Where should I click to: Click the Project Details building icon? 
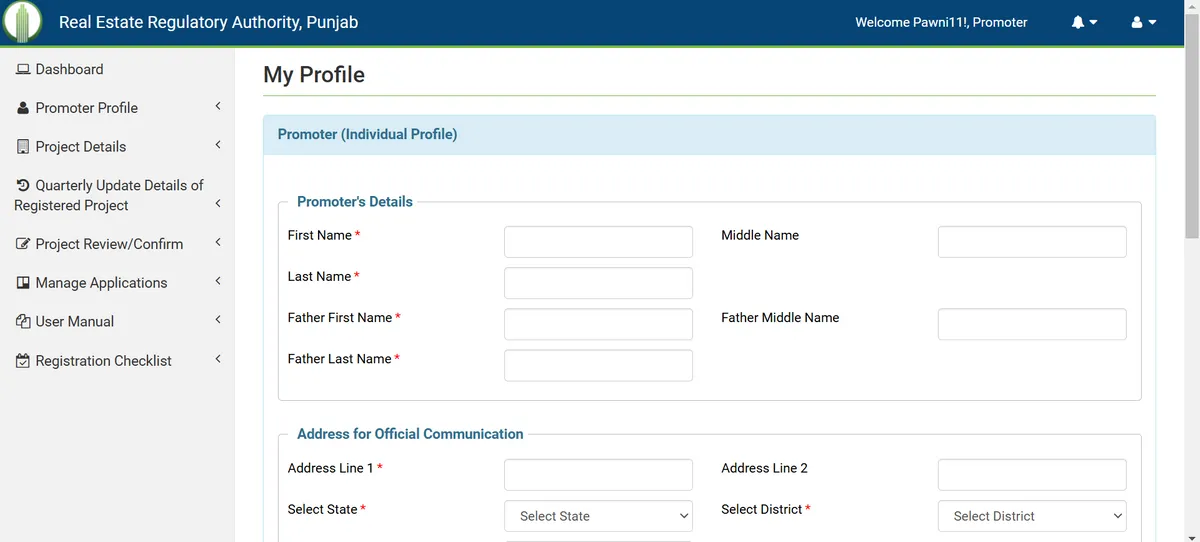click(23, 147)
